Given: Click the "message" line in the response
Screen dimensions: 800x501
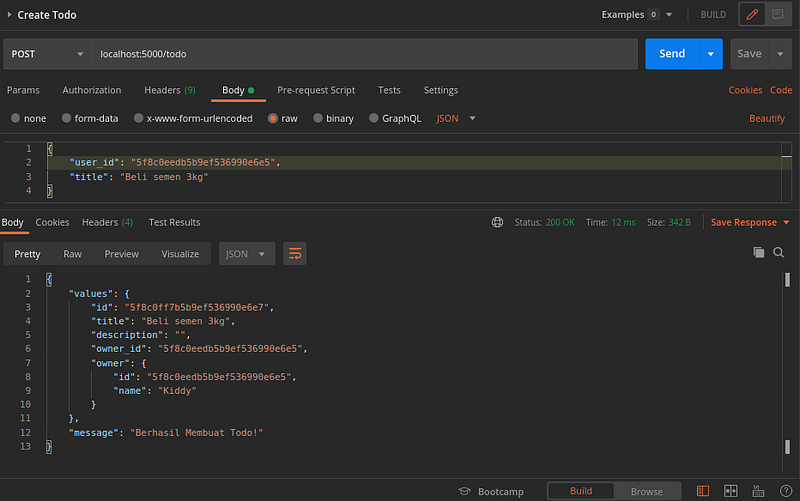Looking at the screenshot, I should 166,433.
